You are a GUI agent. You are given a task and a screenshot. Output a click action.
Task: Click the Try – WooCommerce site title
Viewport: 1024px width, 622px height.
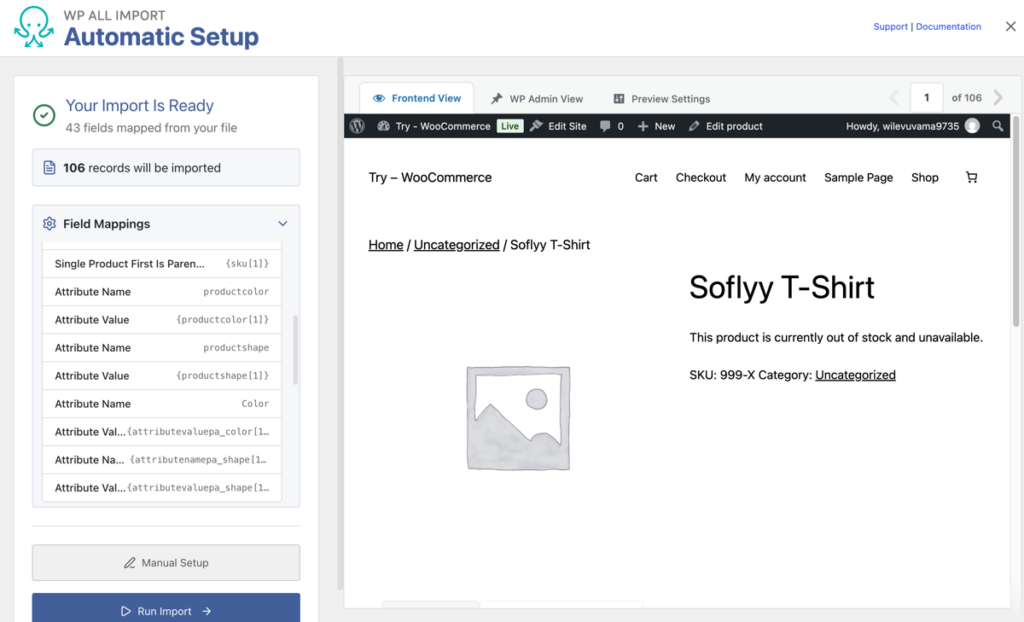pyautogui.click(x=430, y=178)
